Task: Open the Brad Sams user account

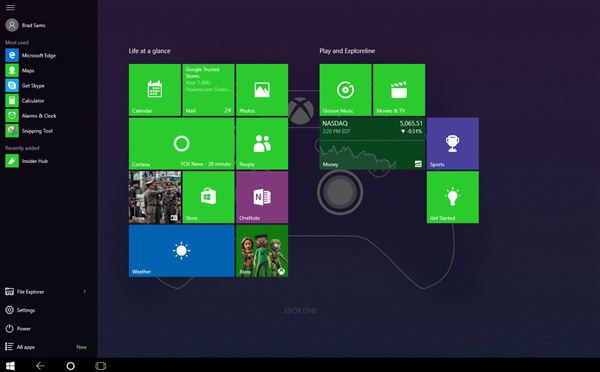Action: pyautogui.click(x=26, y=25)
